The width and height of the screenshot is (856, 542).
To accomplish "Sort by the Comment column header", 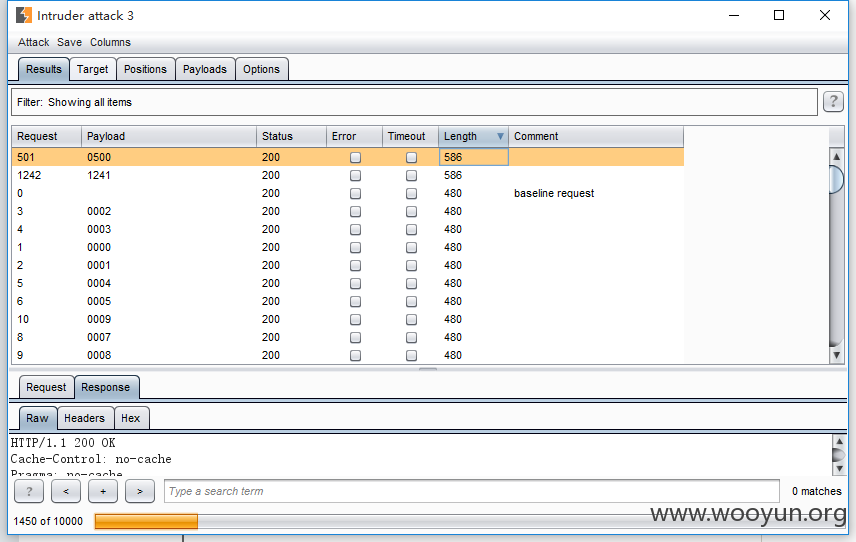I will click(x=596, y=136).
